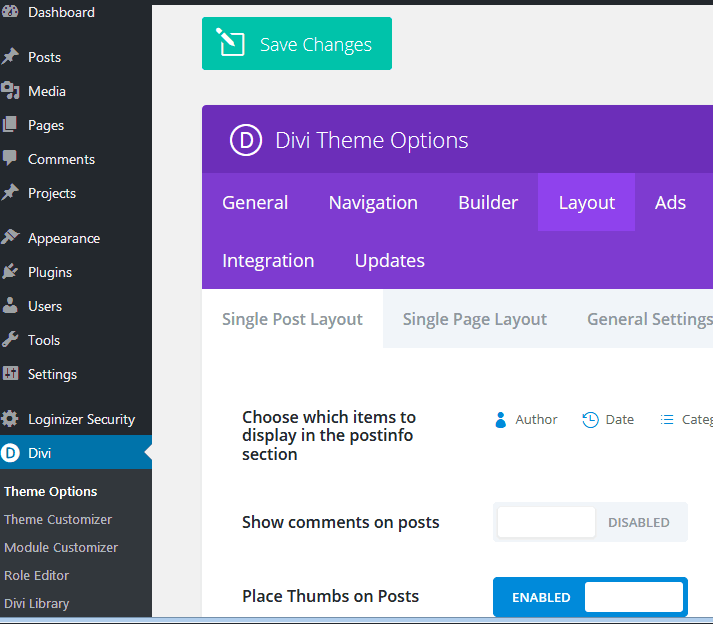
Task: Click the Divi Theme Options header title
Action: pos(372,140)
